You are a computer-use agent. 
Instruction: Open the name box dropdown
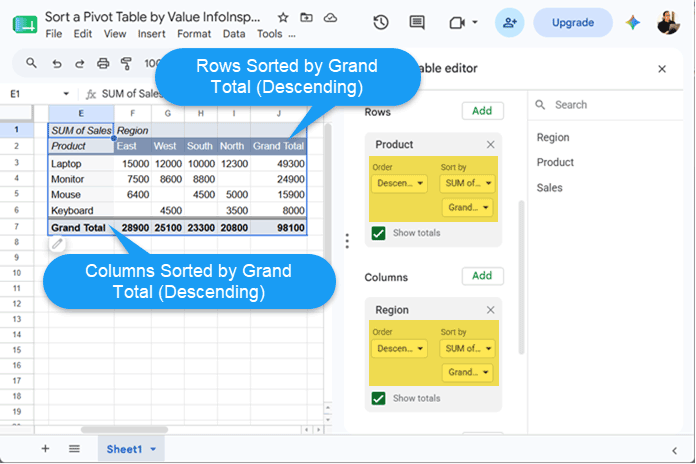tap(66, 94)
